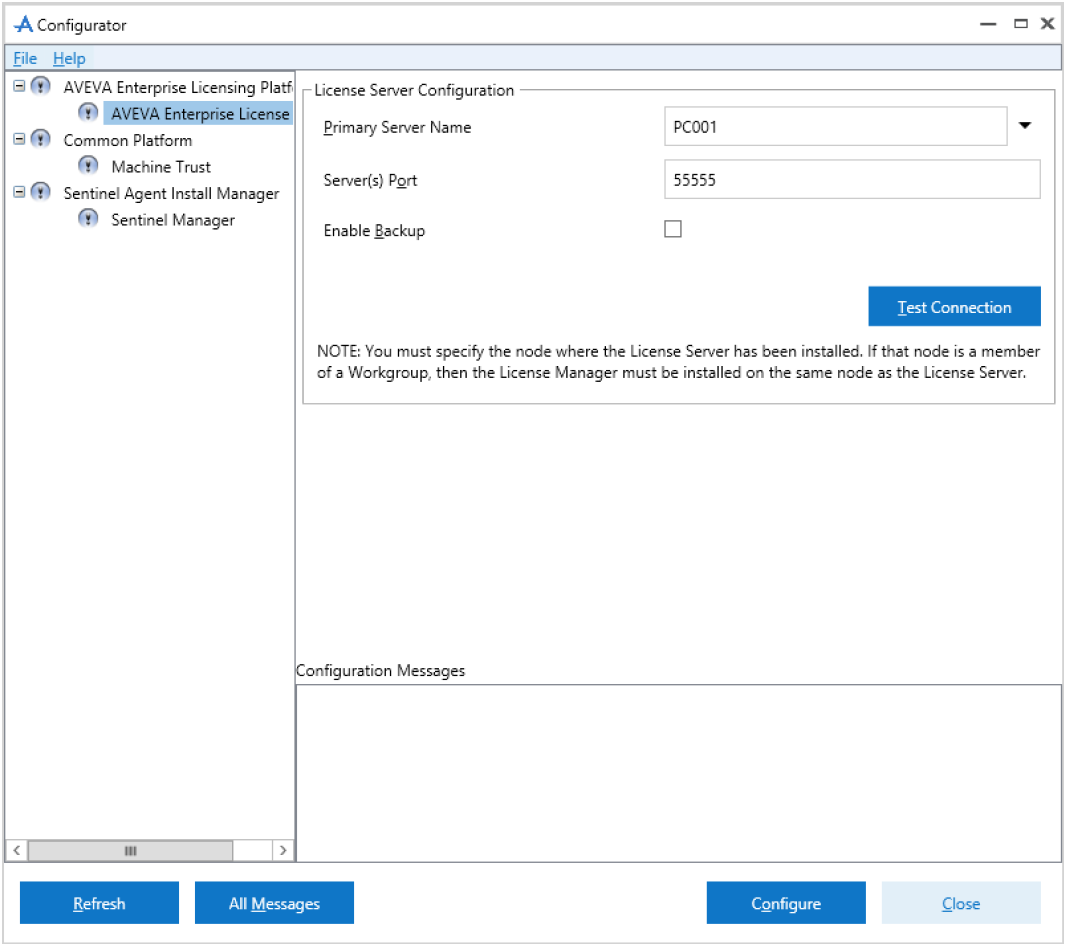Click status icon beside Machine Trust
Viewport: 1072px width, 951px height.
tap(88, 165)
